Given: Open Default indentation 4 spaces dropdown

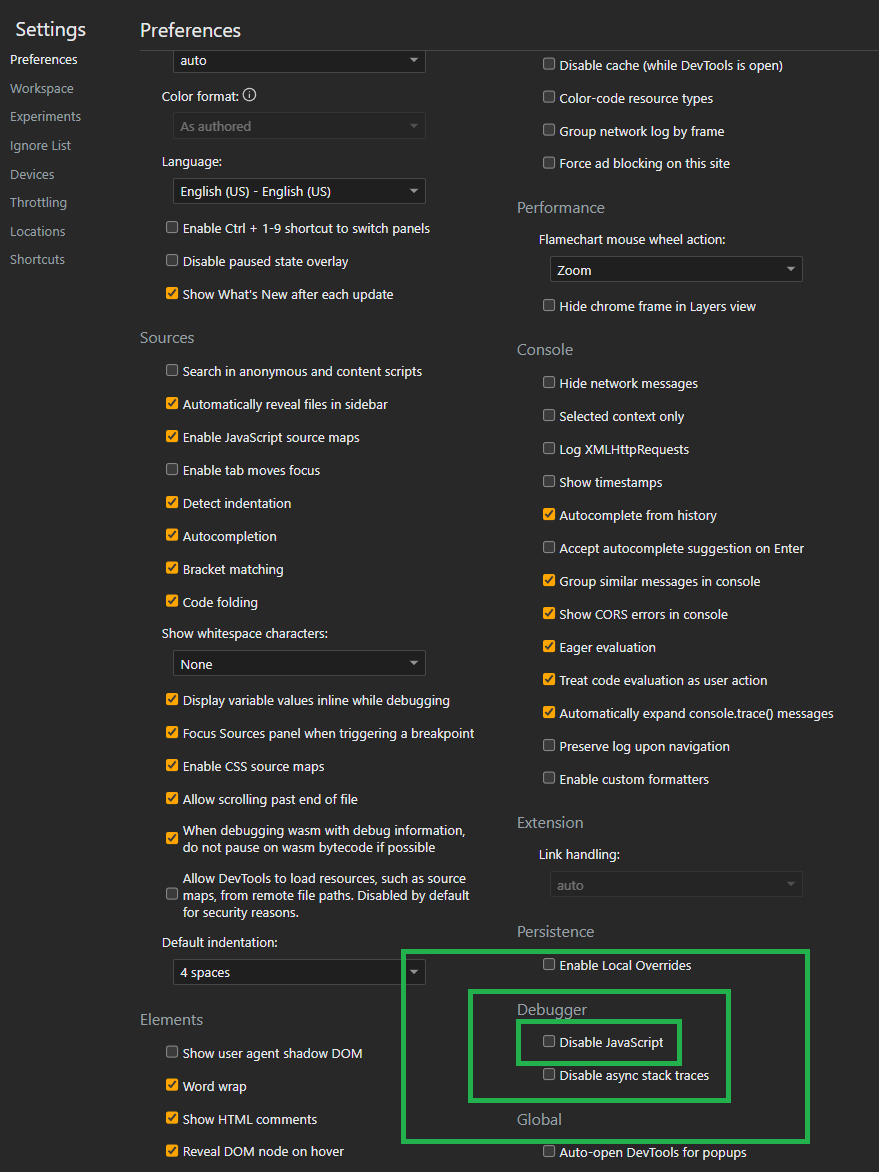Looking at the screenshot, I should tap(299, 972).
